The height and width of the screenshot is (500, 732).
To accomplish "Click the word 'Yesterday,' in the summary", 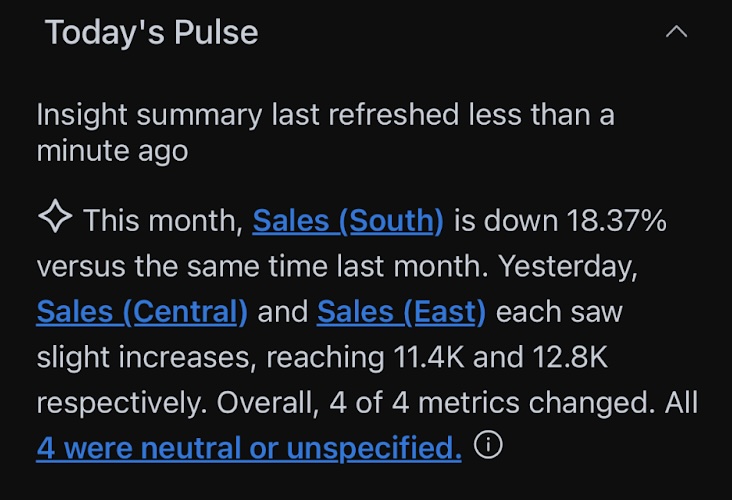I will 568,267.
